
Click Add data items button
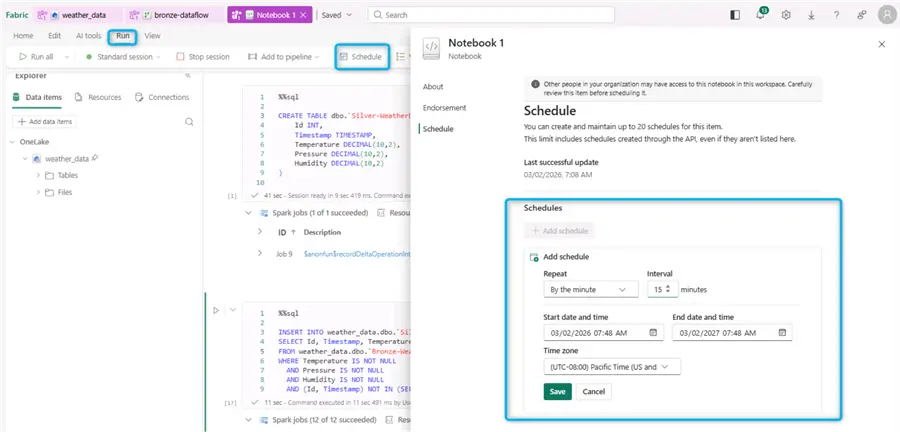point(44,122)
